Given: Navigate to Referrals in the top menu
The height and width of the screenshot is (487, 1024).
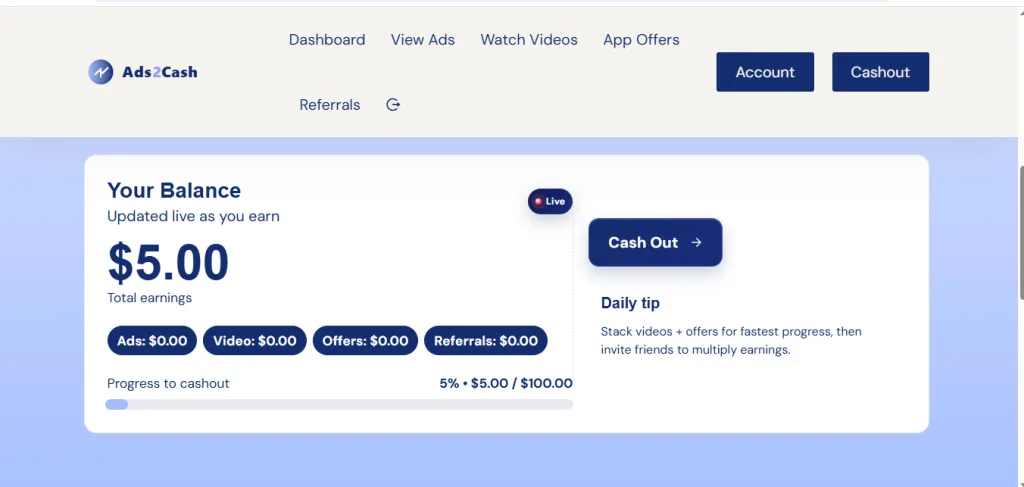Looking at the screenshot, I should tap(330, 105).
